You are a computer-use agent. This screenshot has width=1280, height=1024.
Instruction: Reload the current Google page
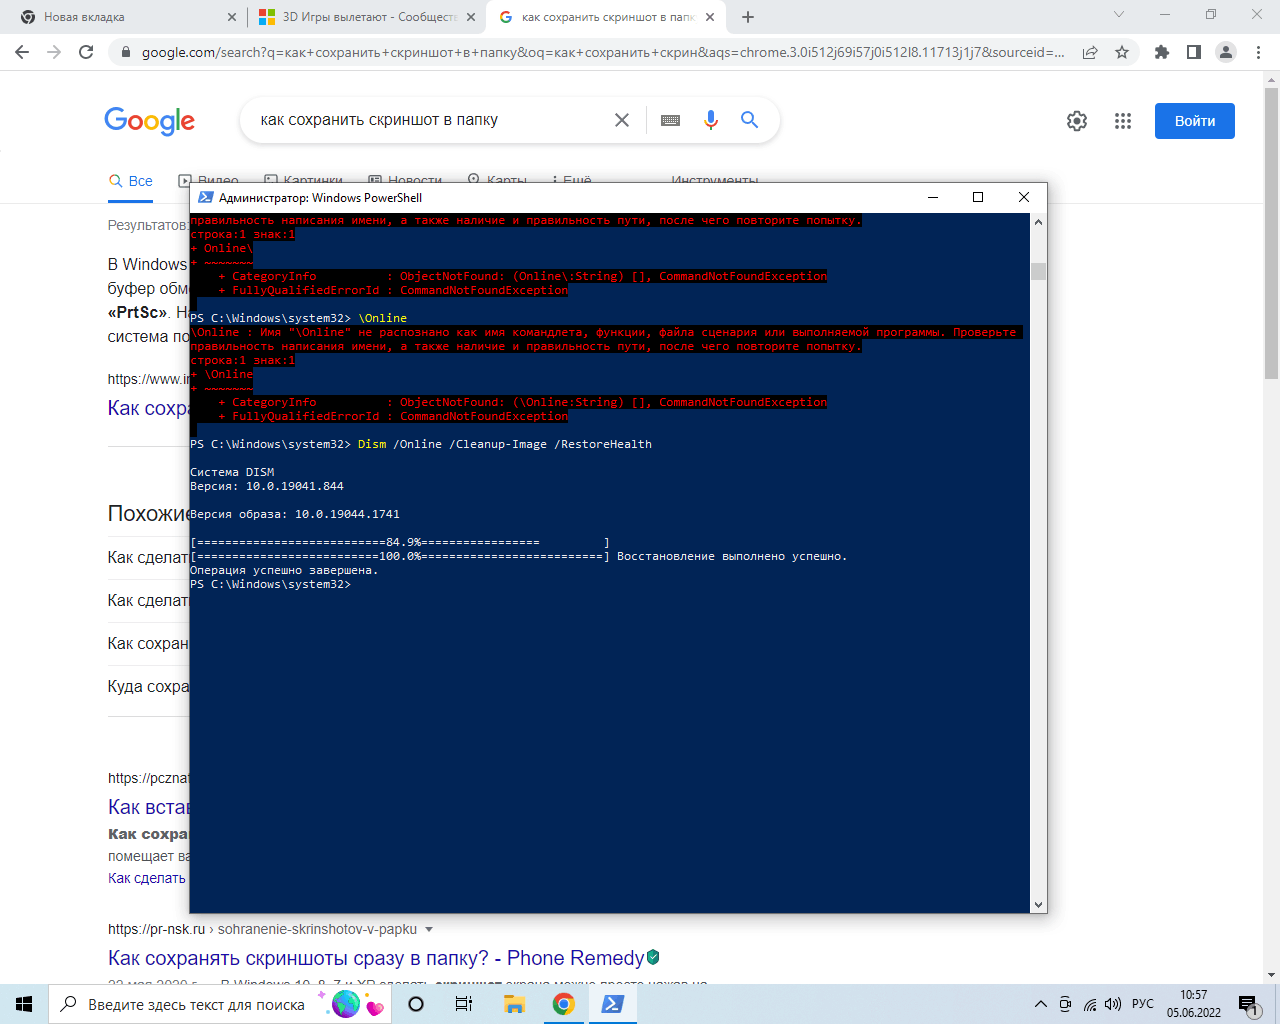(86, 52)
